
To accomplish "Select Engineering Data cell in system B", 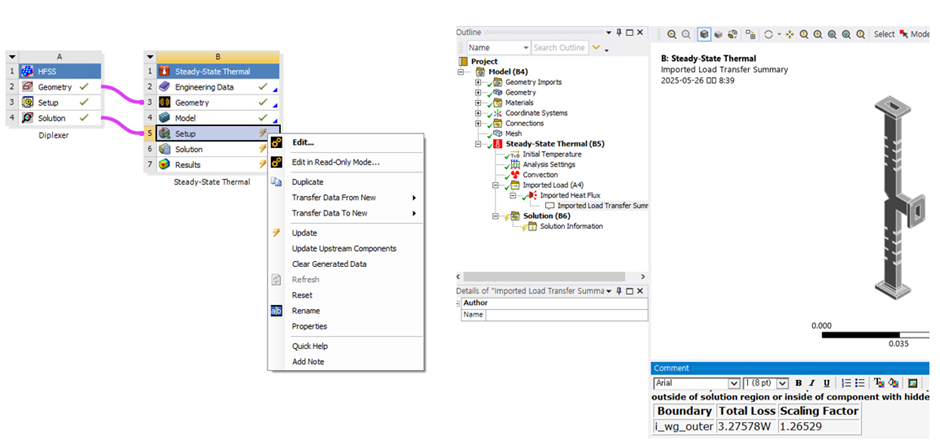I will coord(218,87).
